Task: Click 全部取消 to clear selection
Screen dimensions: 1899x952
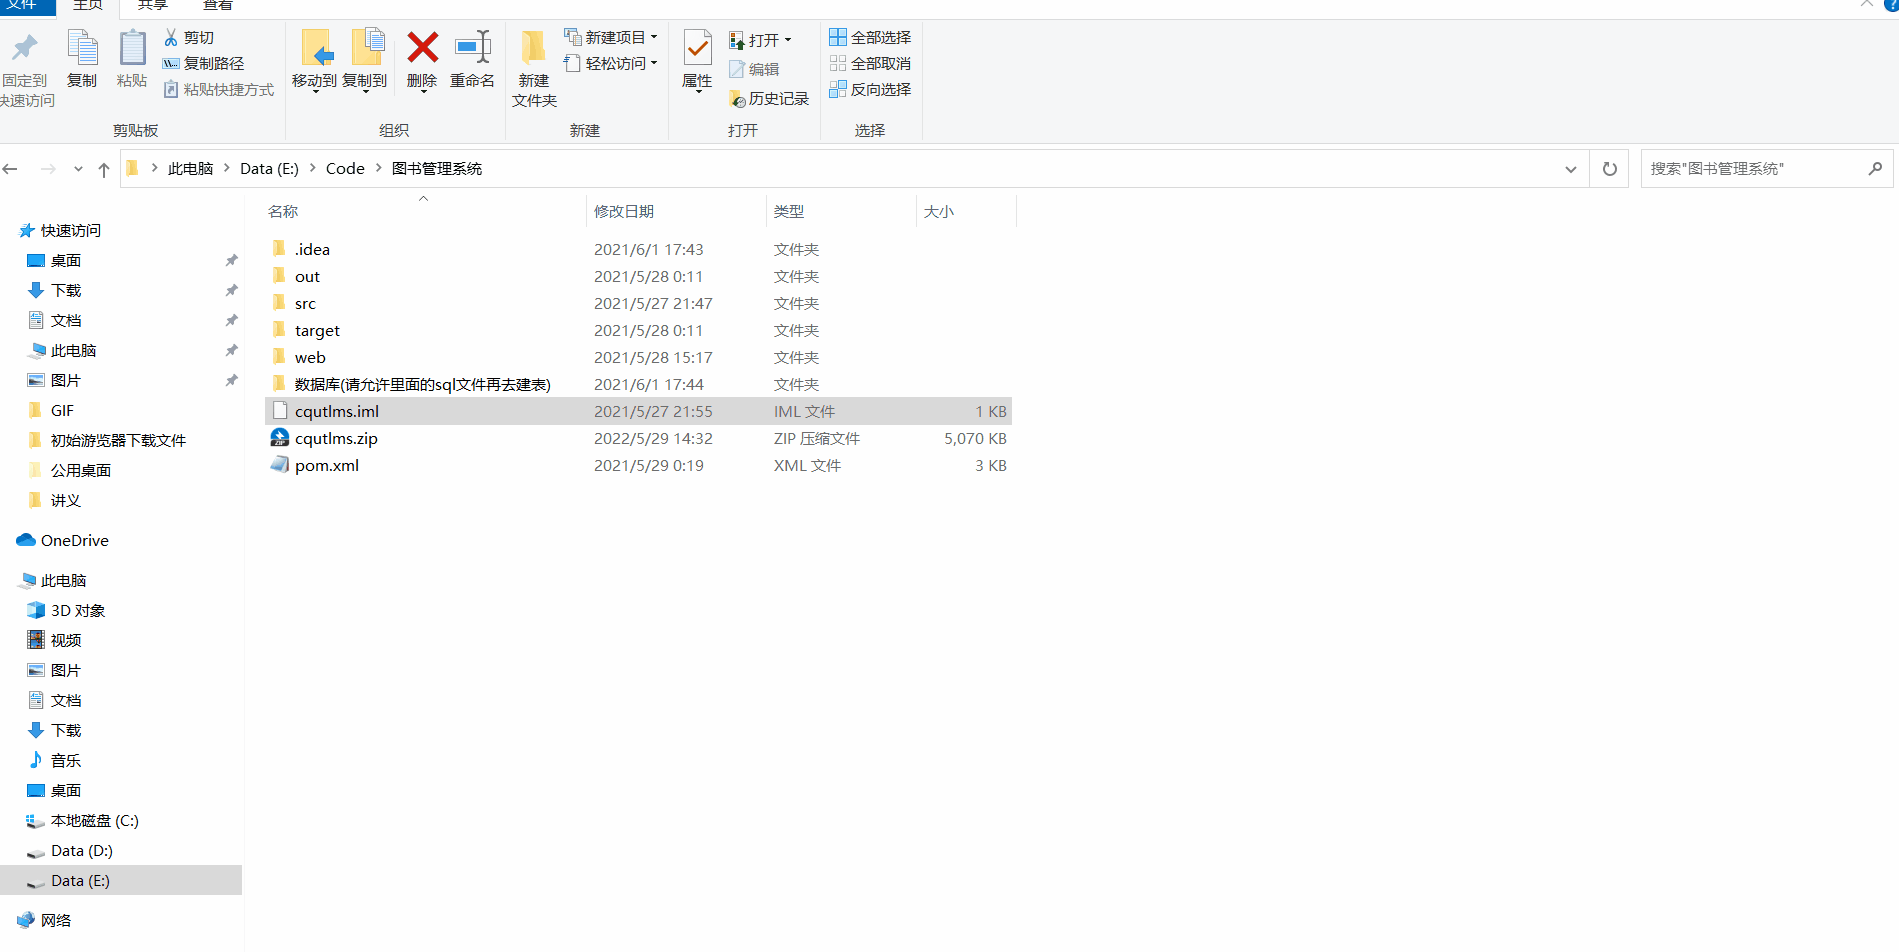Action: click(x=868, y=63)
